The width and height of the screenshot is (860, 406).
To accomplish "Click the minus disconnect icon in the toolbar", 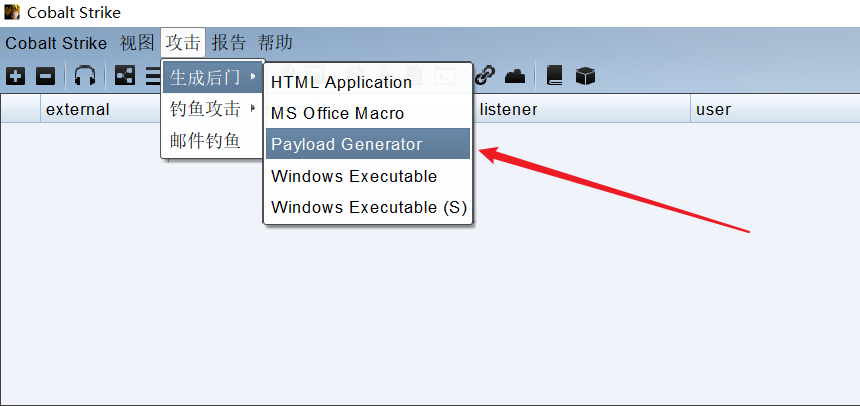I will point(46,76).
